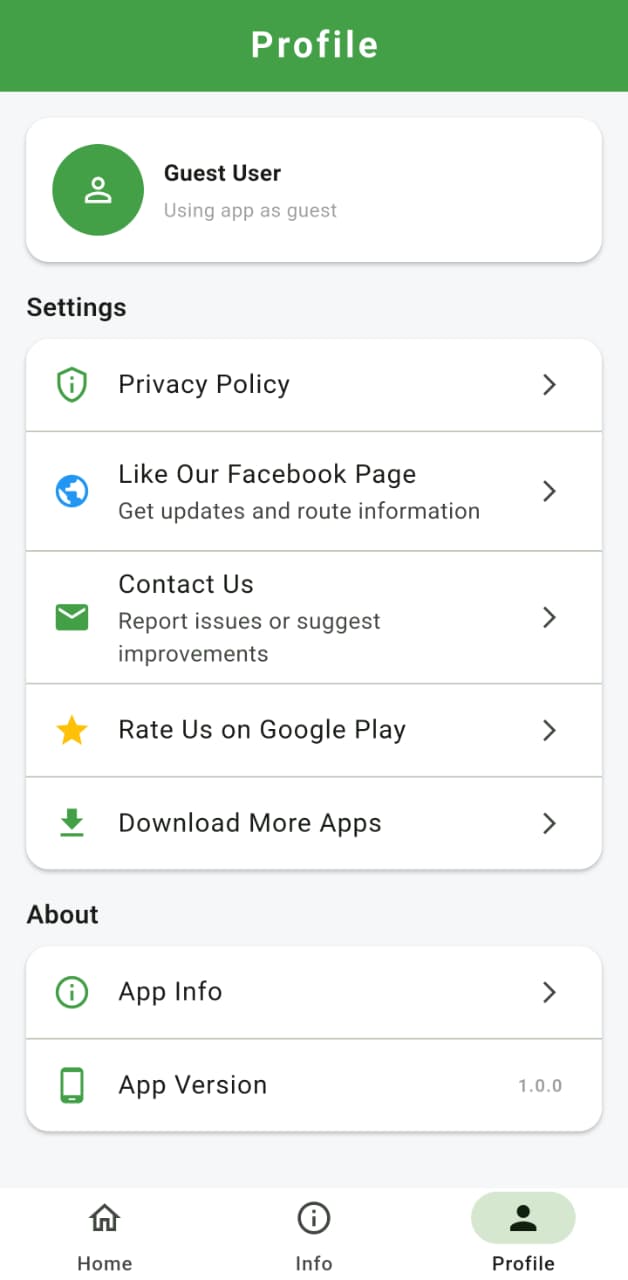Click the Info icon in bottom navigation
The width and height of the screenshot is (628, 1280).
[313, 1218]
